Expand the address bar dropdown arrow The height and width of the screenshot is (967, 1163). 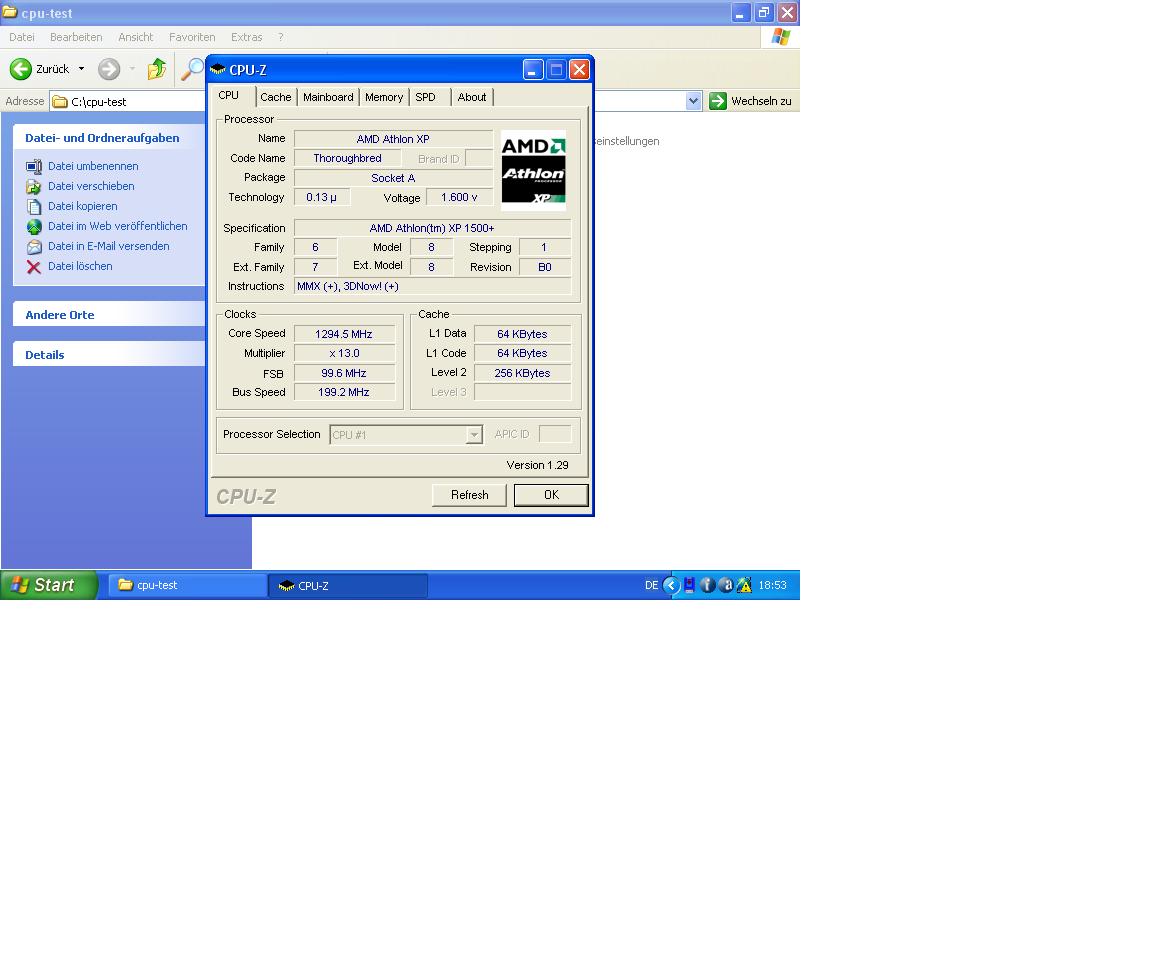click(693, 101)
